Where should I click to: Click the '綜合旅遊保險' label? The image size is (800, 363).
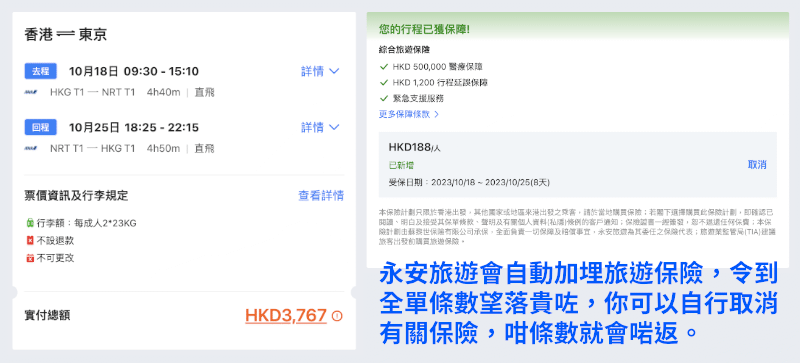(404, 50)
